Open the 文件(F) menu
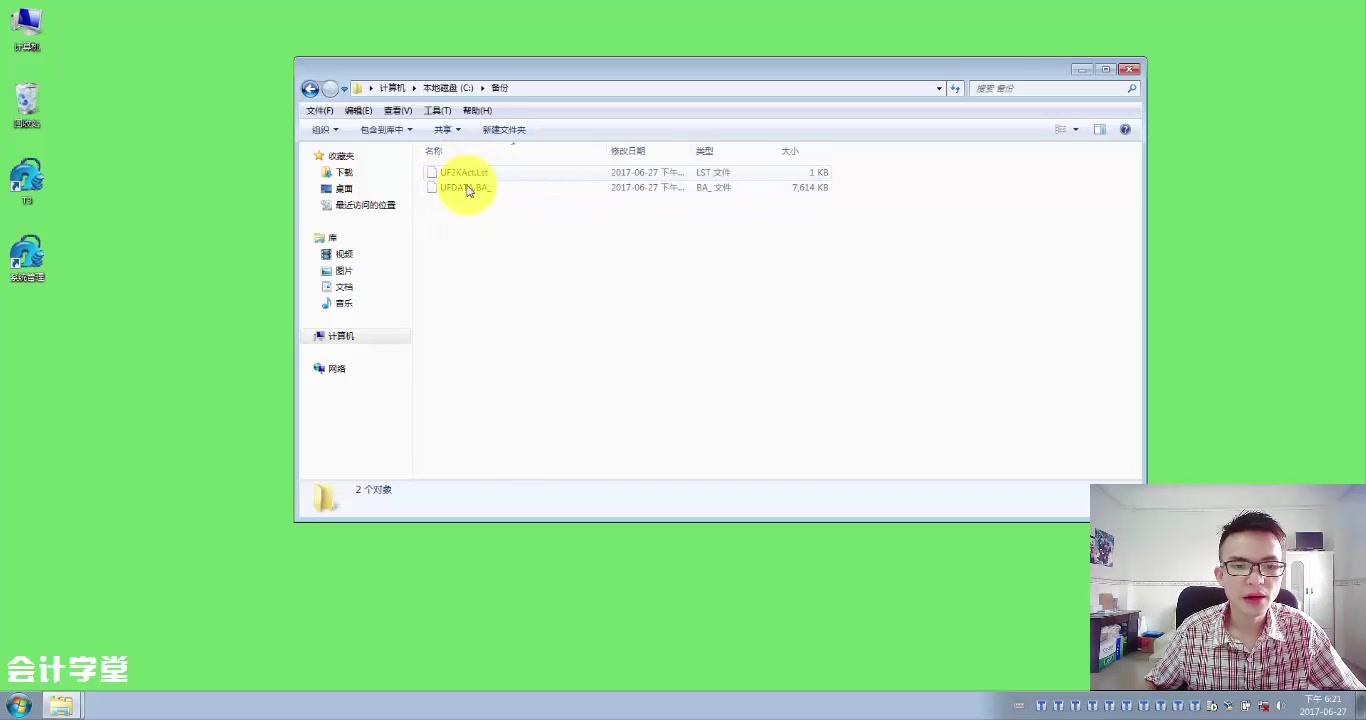The width and height of the screenshot is (1366, 720). tap(320, 111)
